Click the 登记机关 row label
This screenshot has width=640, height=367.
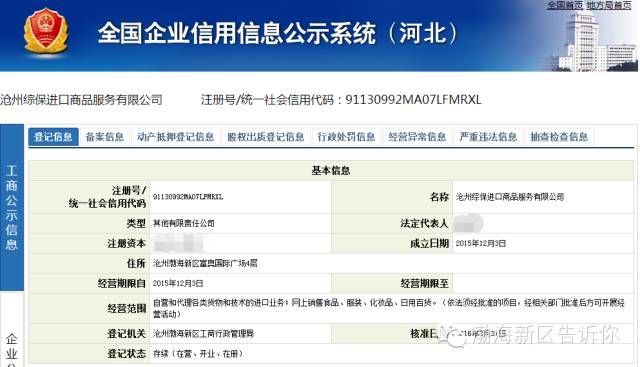[x=127, y=334]
